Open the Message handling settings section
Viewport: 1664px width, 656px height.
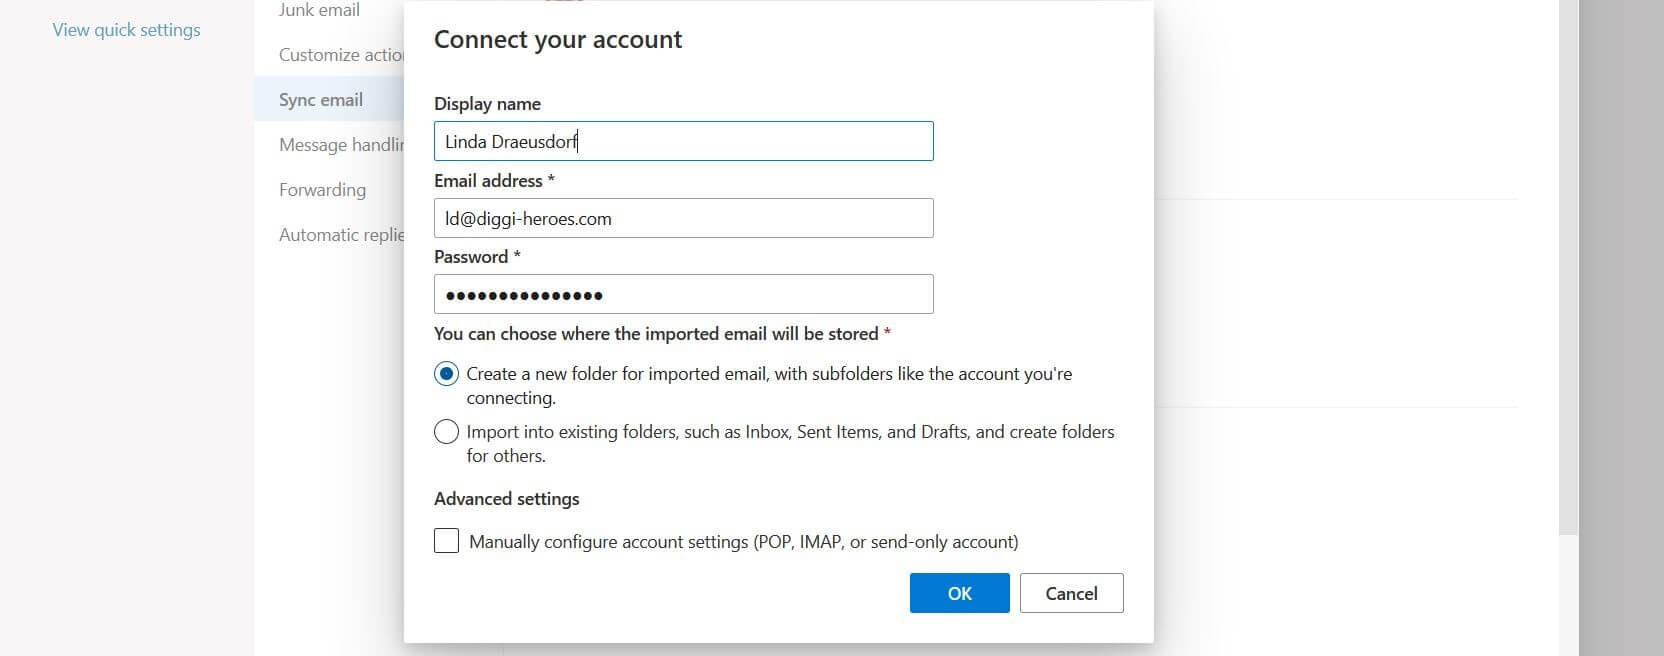point(341,145)
